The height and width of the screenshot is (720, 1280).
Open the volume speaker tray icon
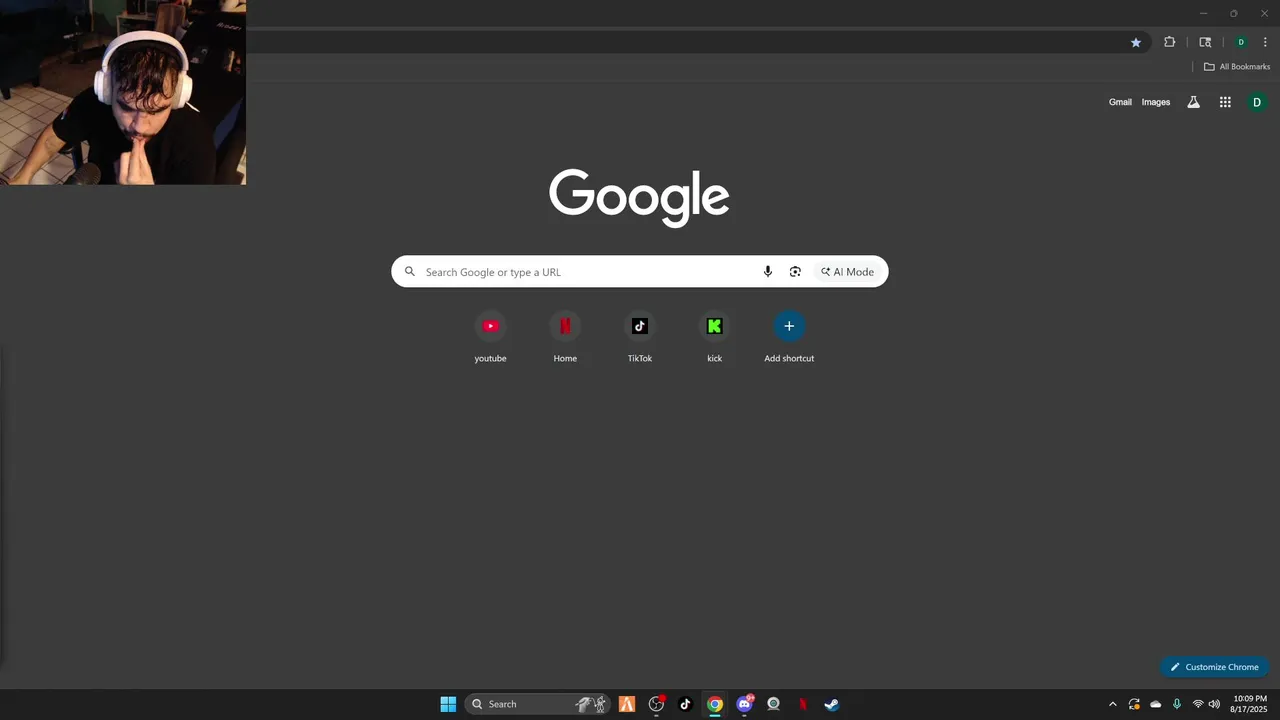(1214, 704)
